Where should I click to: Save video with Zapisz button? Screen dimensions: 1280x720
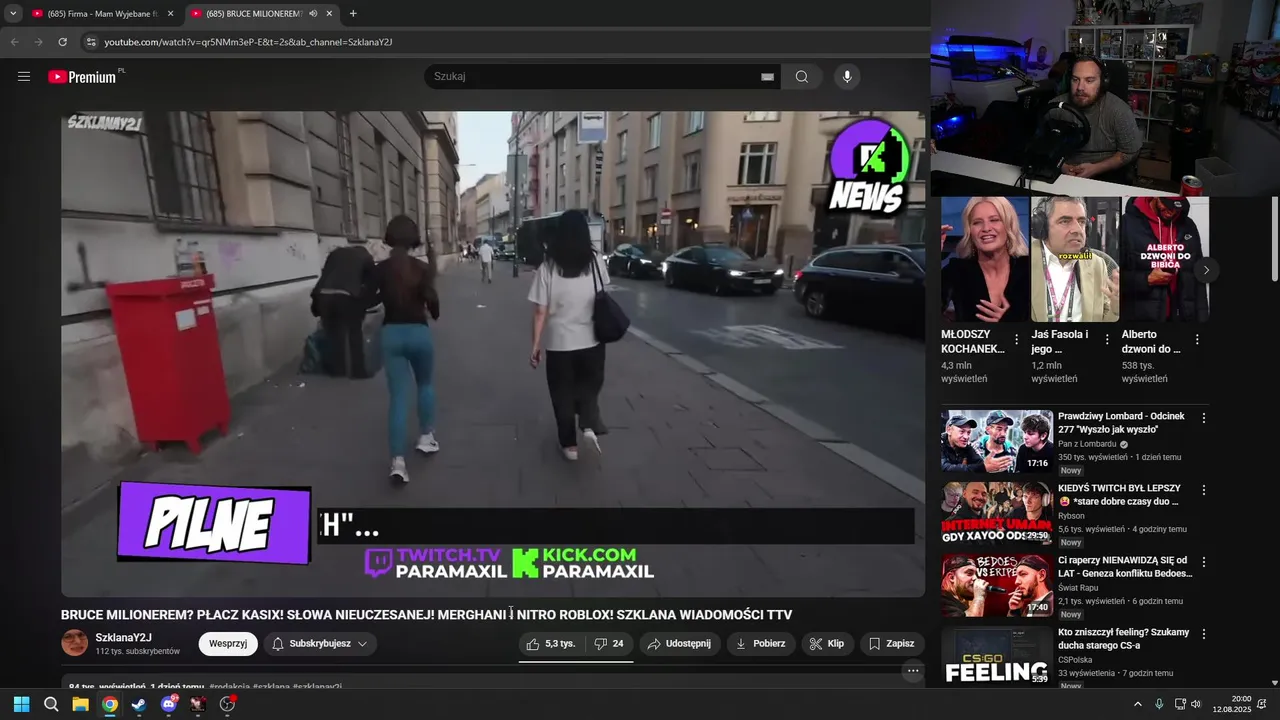coord(892,644)
